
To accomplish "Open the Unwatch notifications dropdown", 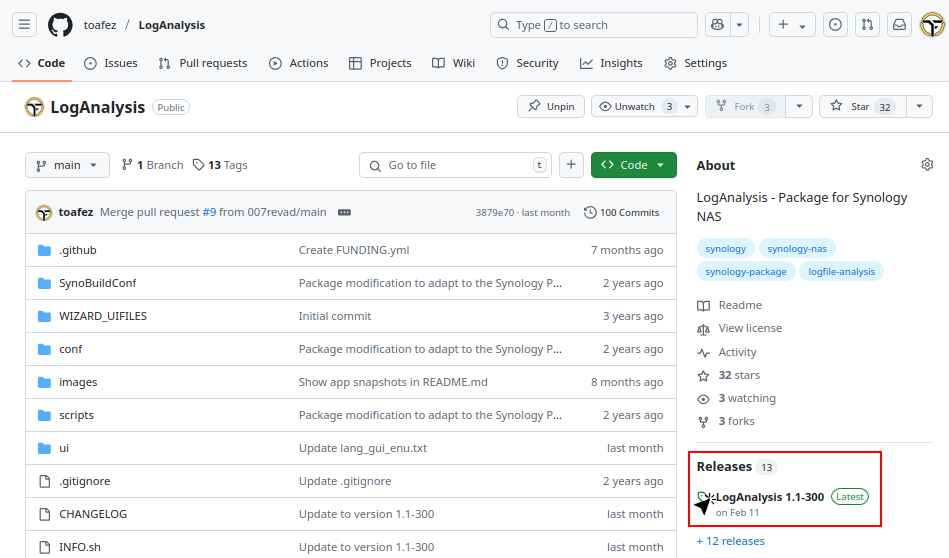I will pyautogui.click(x=634, y=106).
